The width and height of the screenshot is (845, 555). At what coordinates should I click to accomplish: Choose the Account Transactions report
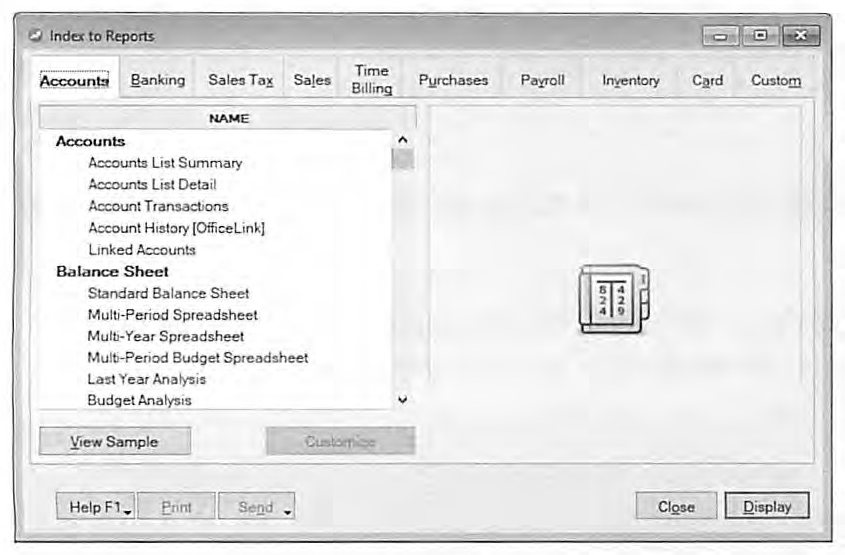pyautogui.click(x=158, y=206)
